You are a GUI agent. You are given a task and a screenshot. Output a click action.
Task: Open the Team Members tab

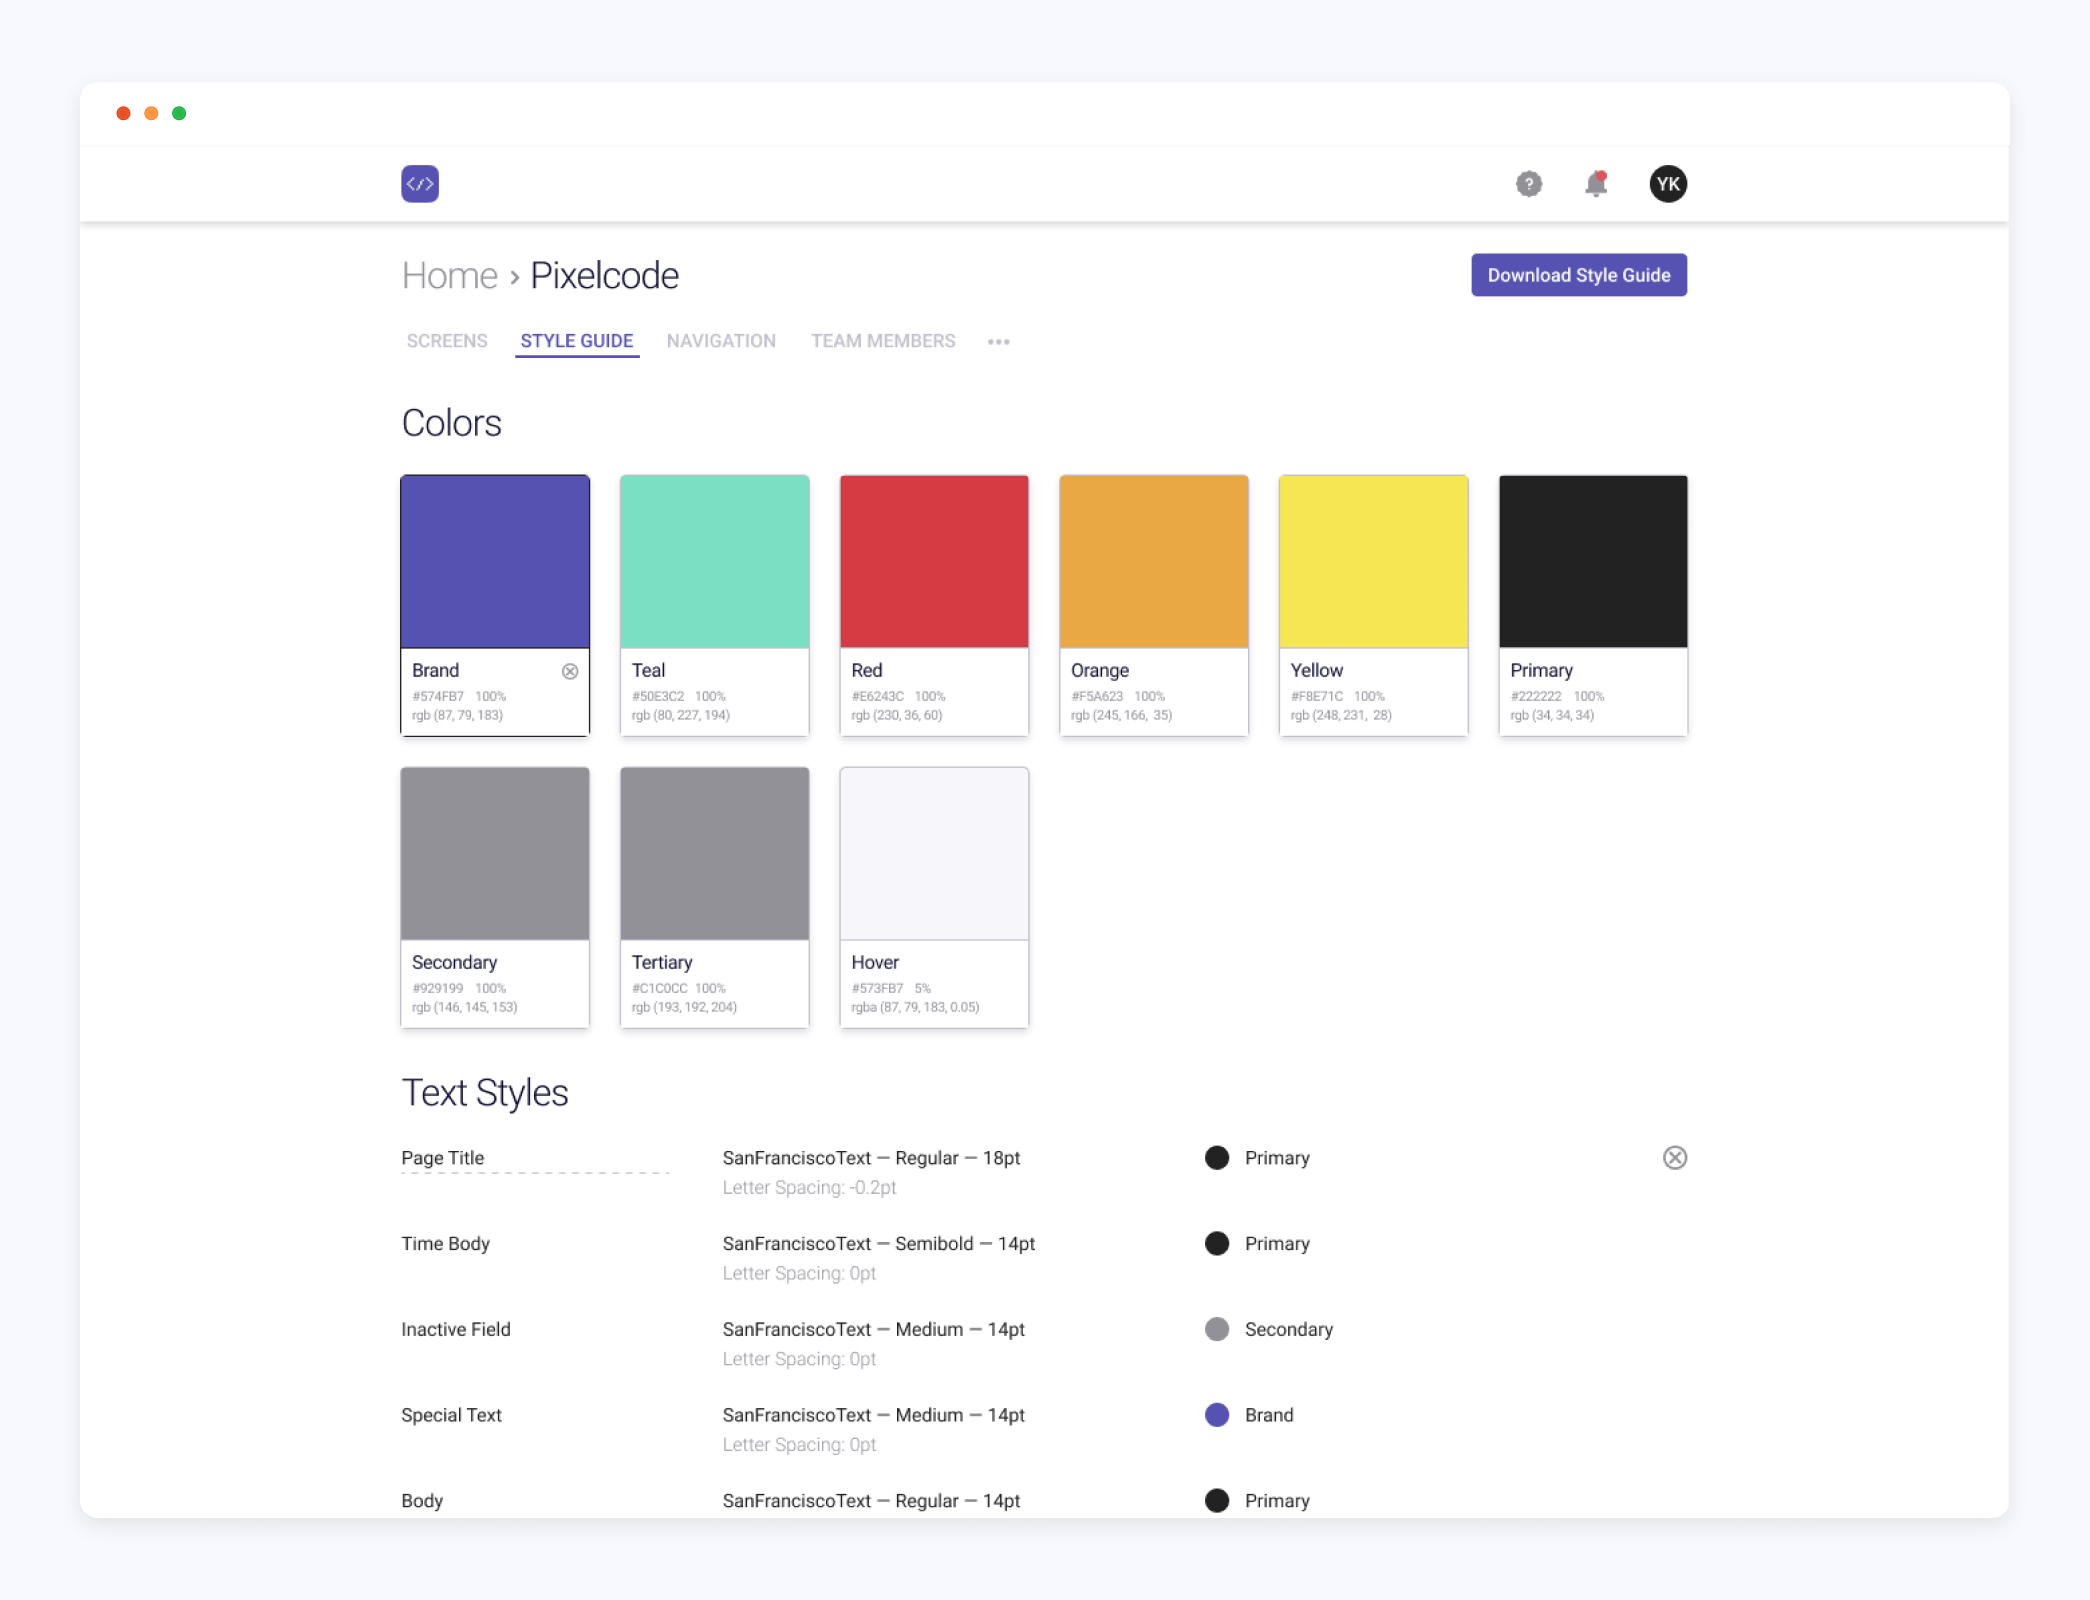click(883, 341)
